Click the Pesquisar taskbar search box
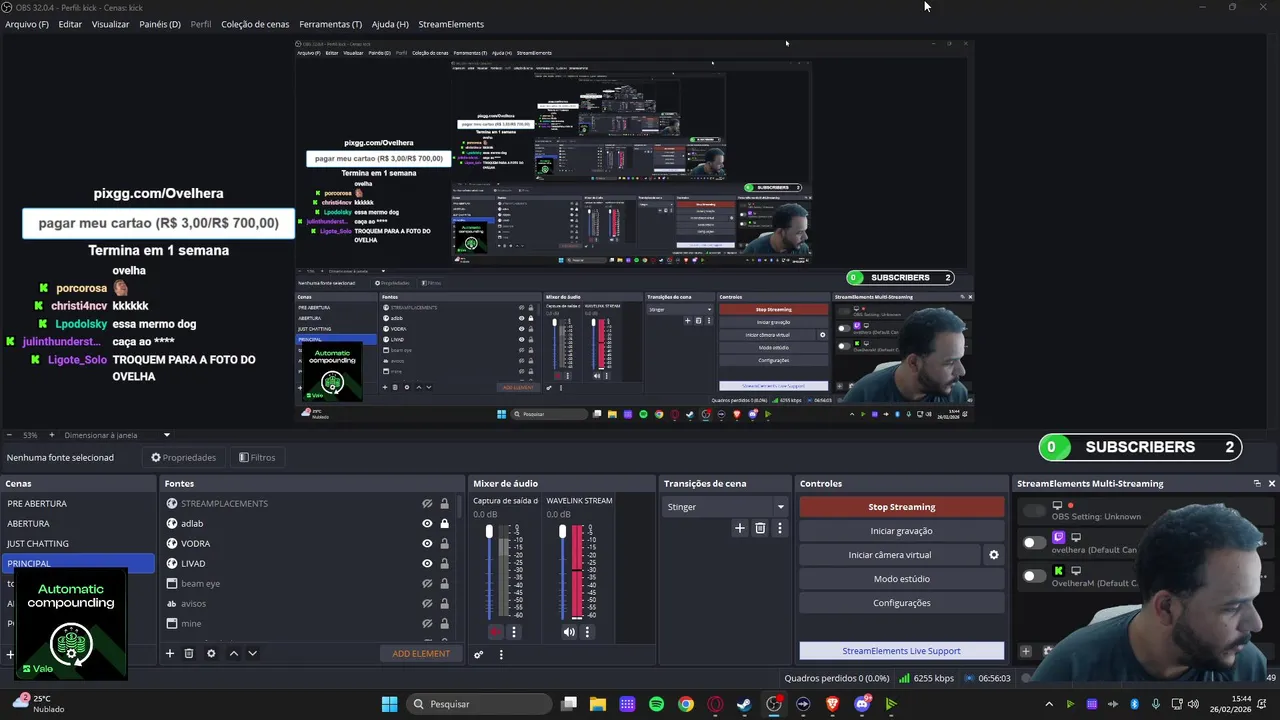This screenshot has height=720, width=1280. point(478,704)
